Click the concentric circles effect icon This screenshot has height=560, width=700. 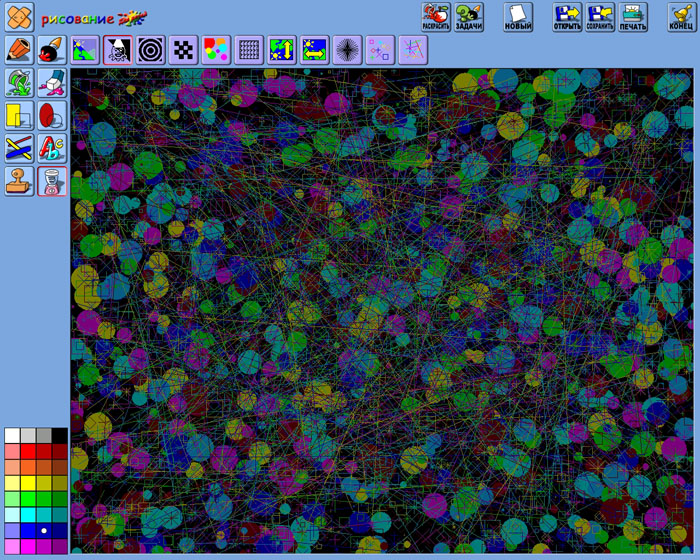pyautogui.click(x=151, y=50)
